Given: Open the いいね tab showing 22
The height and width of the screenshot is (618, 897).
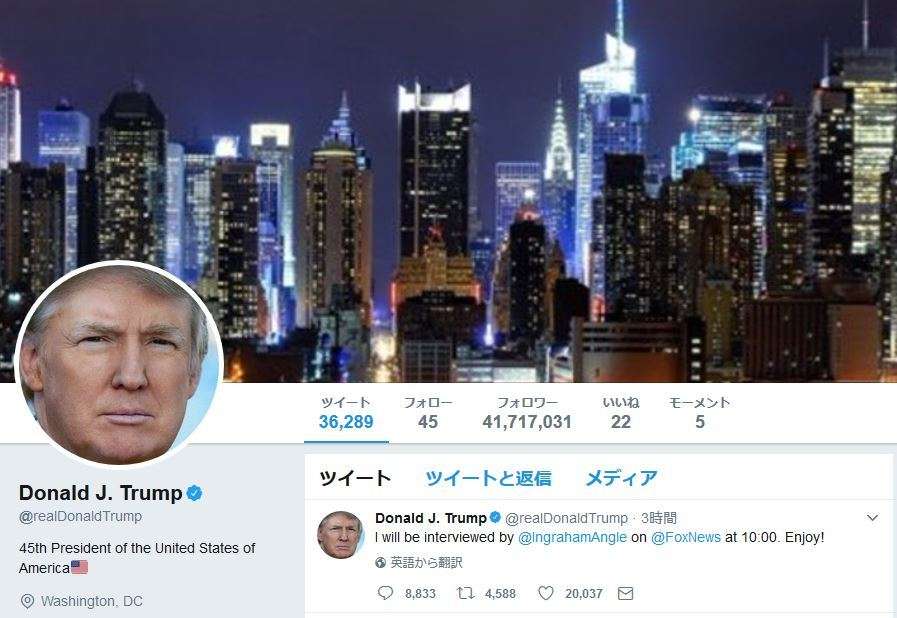Looking at the screenshot, I should 621,413.
